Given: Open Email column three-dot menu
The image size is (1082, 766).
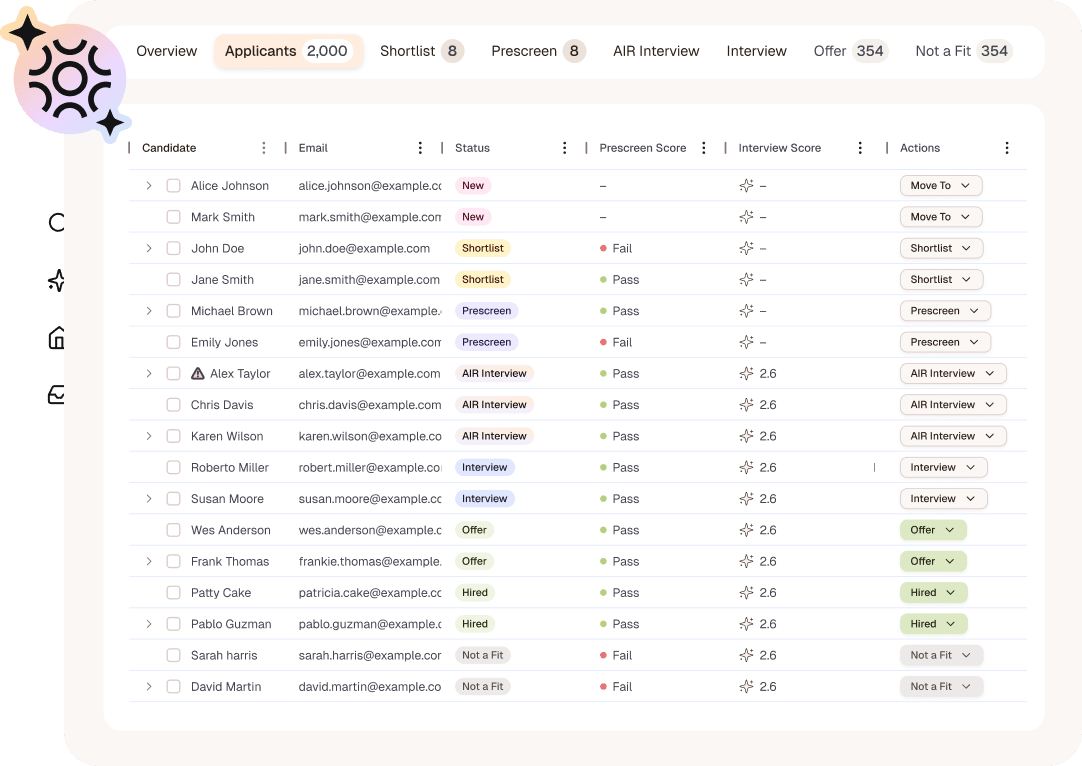Looking at the screenshot, I should point(420,148).
